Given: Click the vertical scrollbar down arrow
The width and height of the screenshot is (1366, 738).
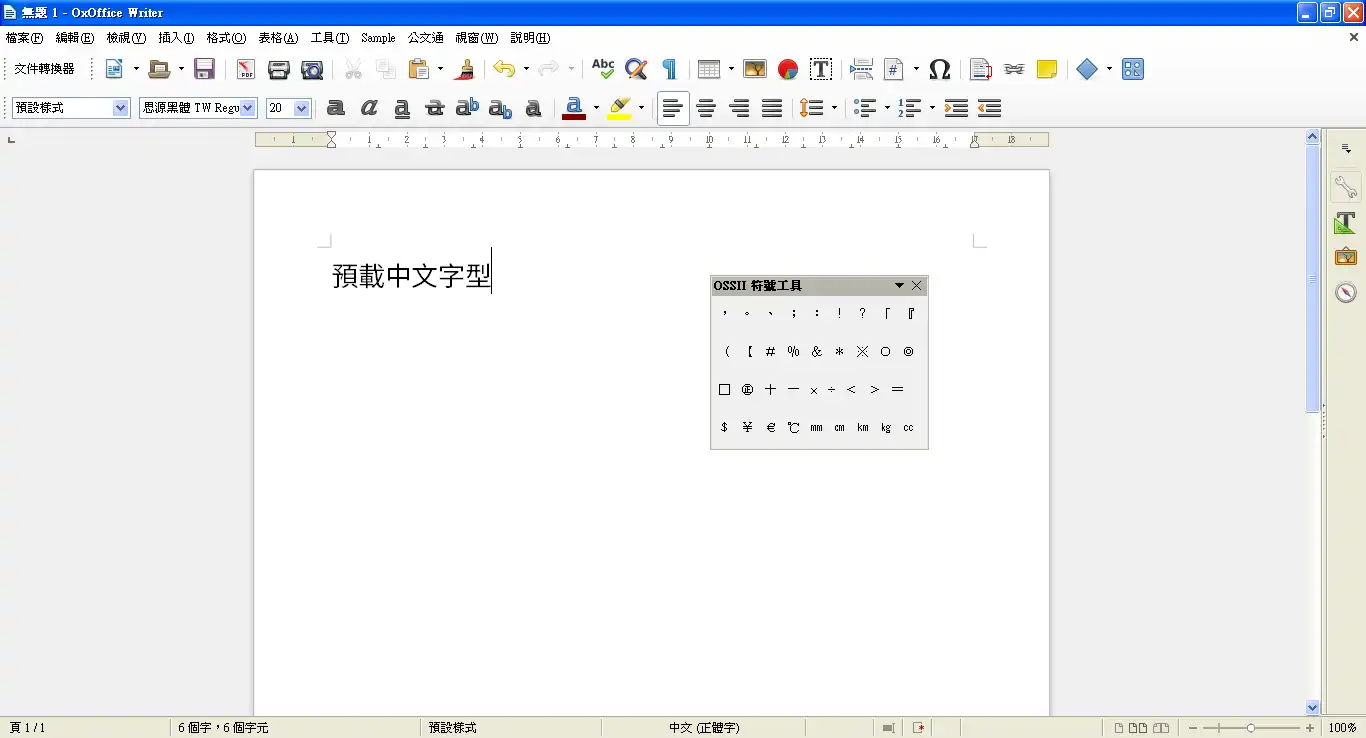Looking at the screenshot, I should point(1313,708).
